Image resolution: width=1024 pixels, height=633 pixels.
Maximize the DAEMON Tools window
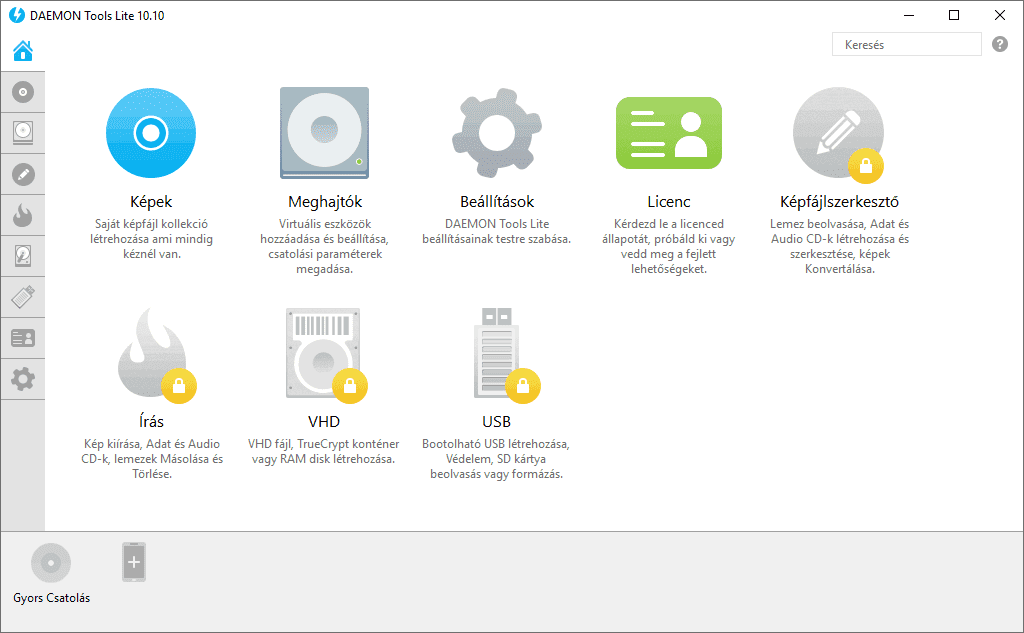point(954,15)
